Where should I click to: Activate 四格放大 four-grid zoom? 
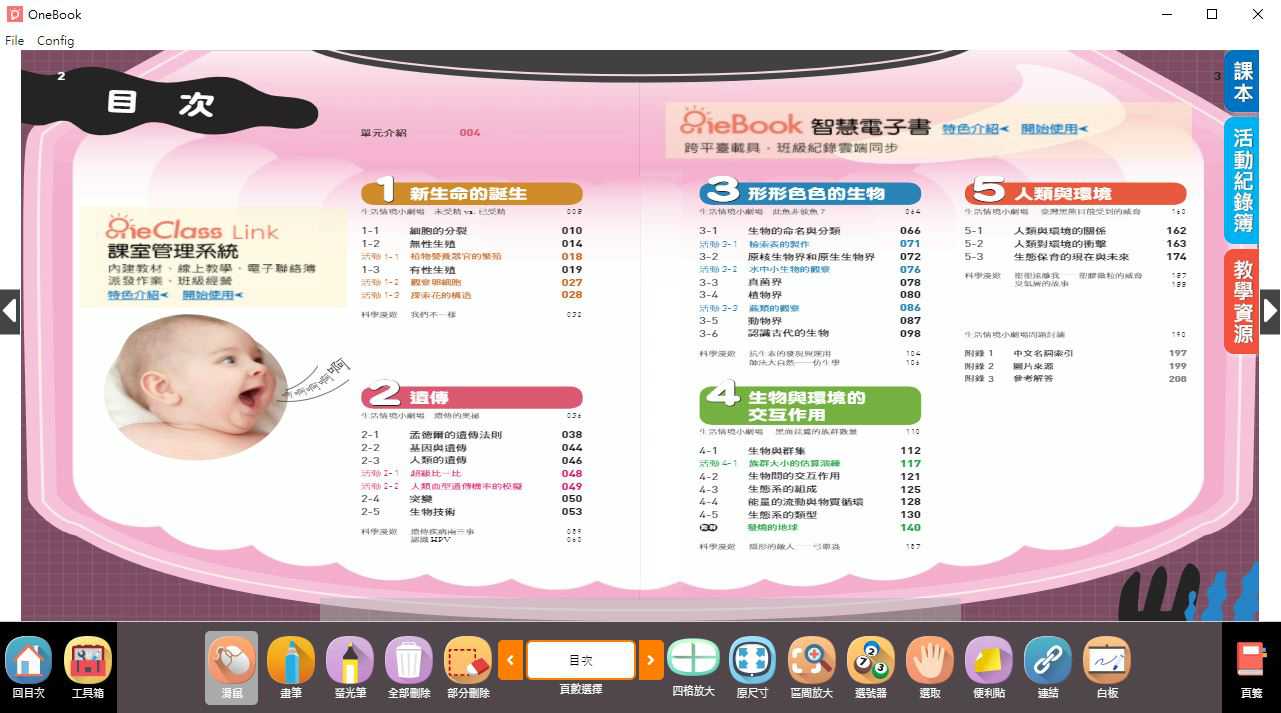point(693,667)
